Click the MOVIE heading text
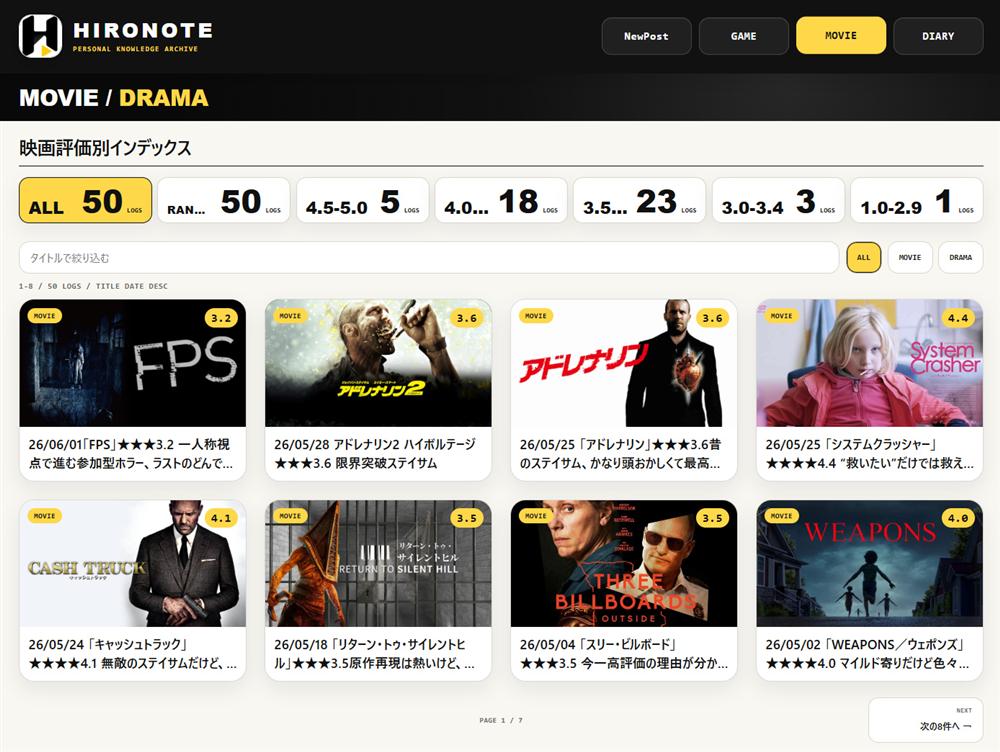Viewport: 1000px width, 752px height. pyautogui.click(x=59, y=98)
